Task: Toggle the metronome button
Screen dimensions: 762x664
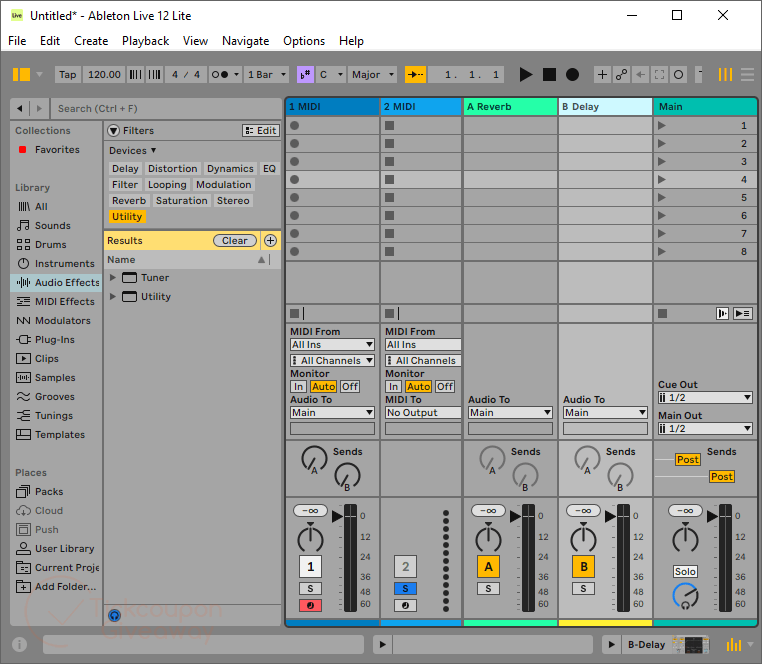Action: pos(220,75)
